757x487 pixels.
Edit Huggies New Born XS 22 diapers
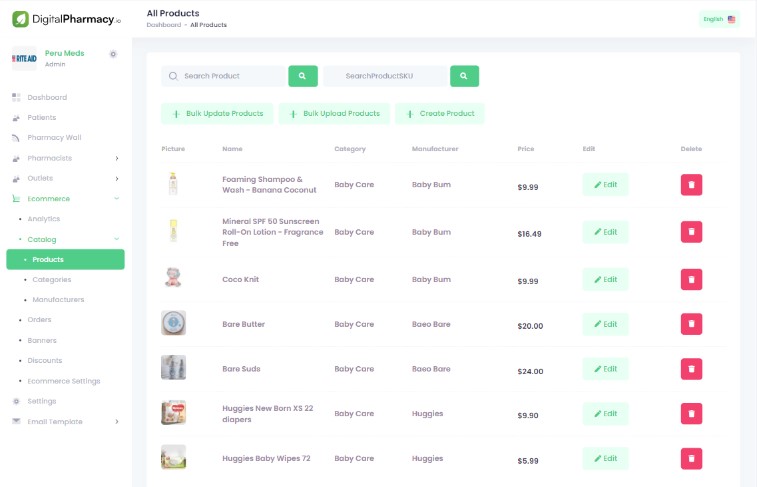point(605,414)
